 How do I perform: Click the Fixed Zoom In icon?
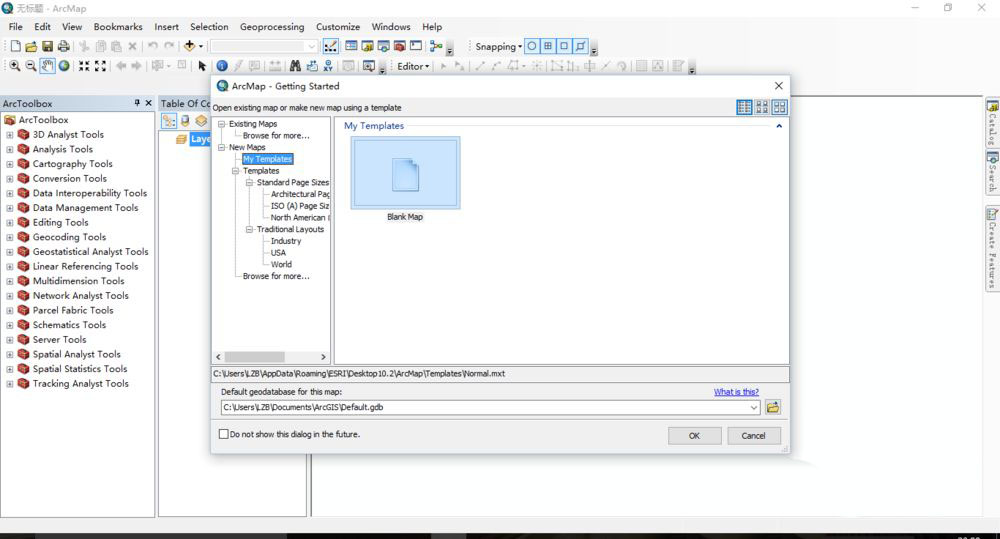(84, 66)
